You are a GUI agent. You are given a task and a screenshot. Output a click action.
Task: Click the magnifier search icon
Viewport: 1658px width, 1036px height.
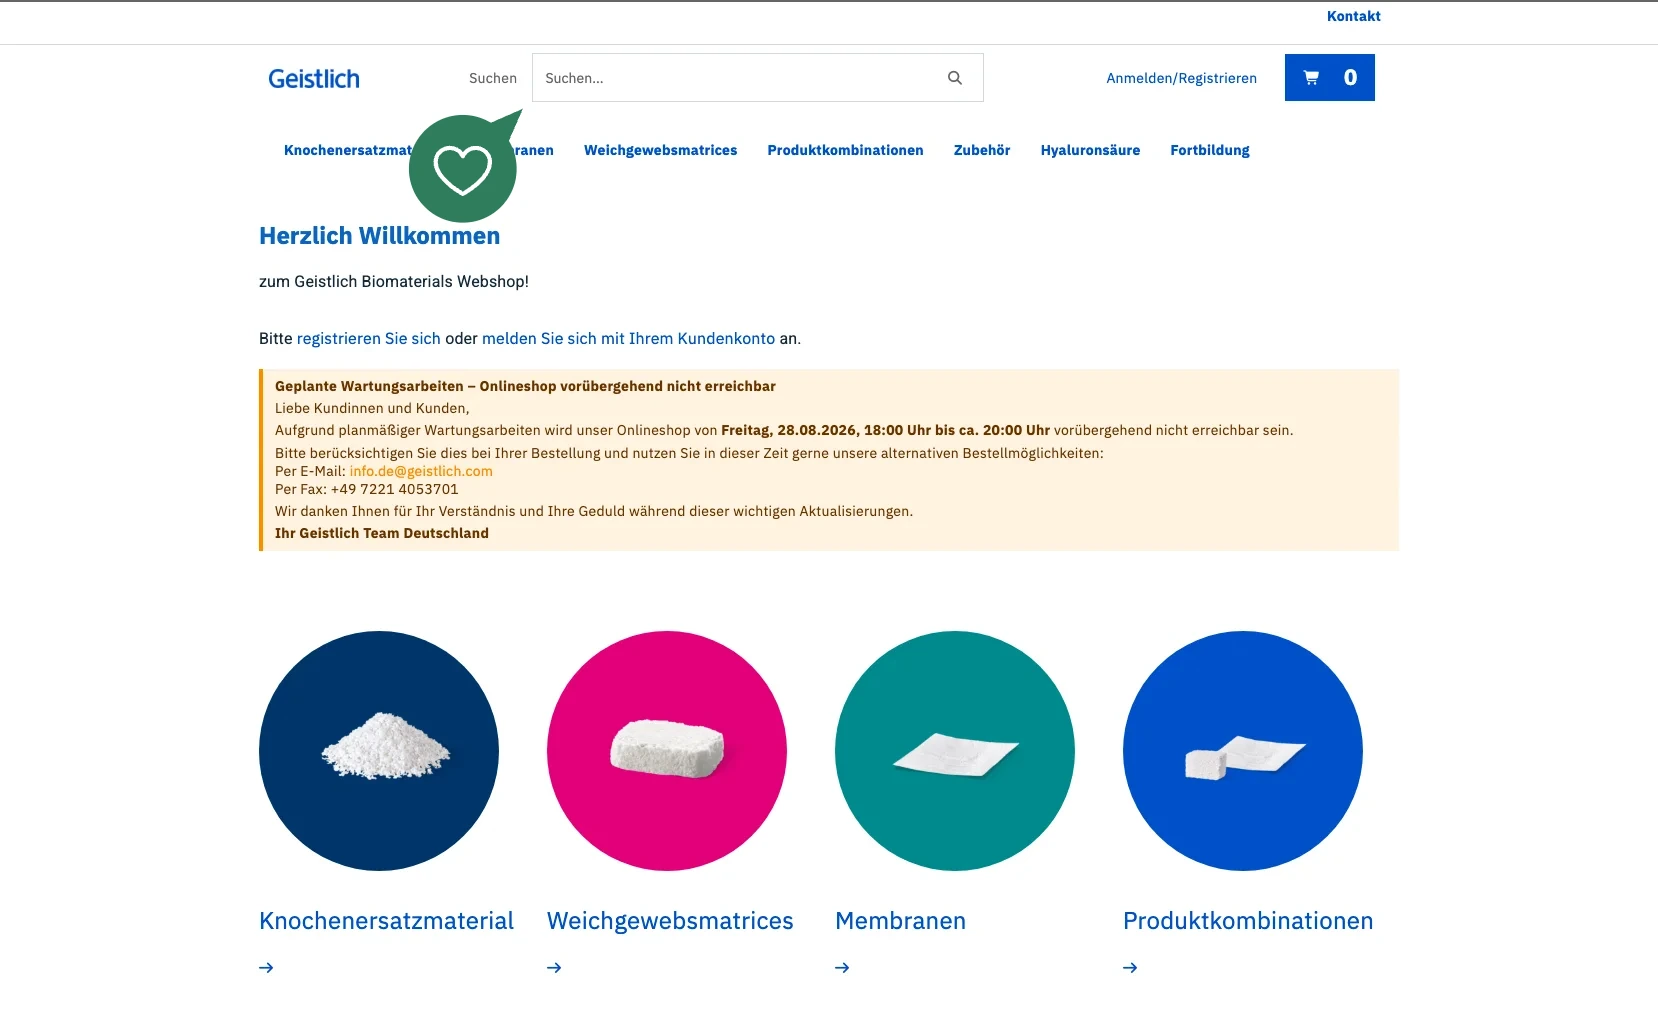[955, 78]
